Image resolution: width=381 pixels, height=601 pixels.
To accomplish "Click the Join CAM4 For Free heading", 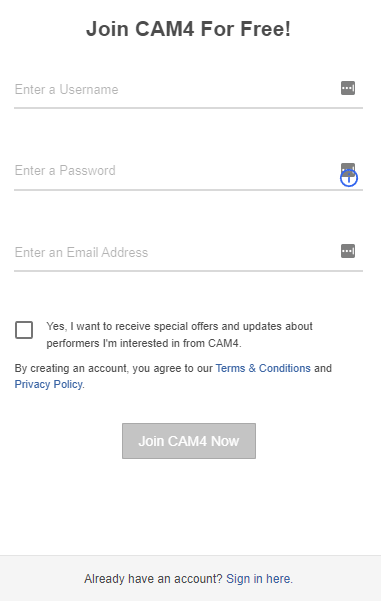I will point(189,29).
